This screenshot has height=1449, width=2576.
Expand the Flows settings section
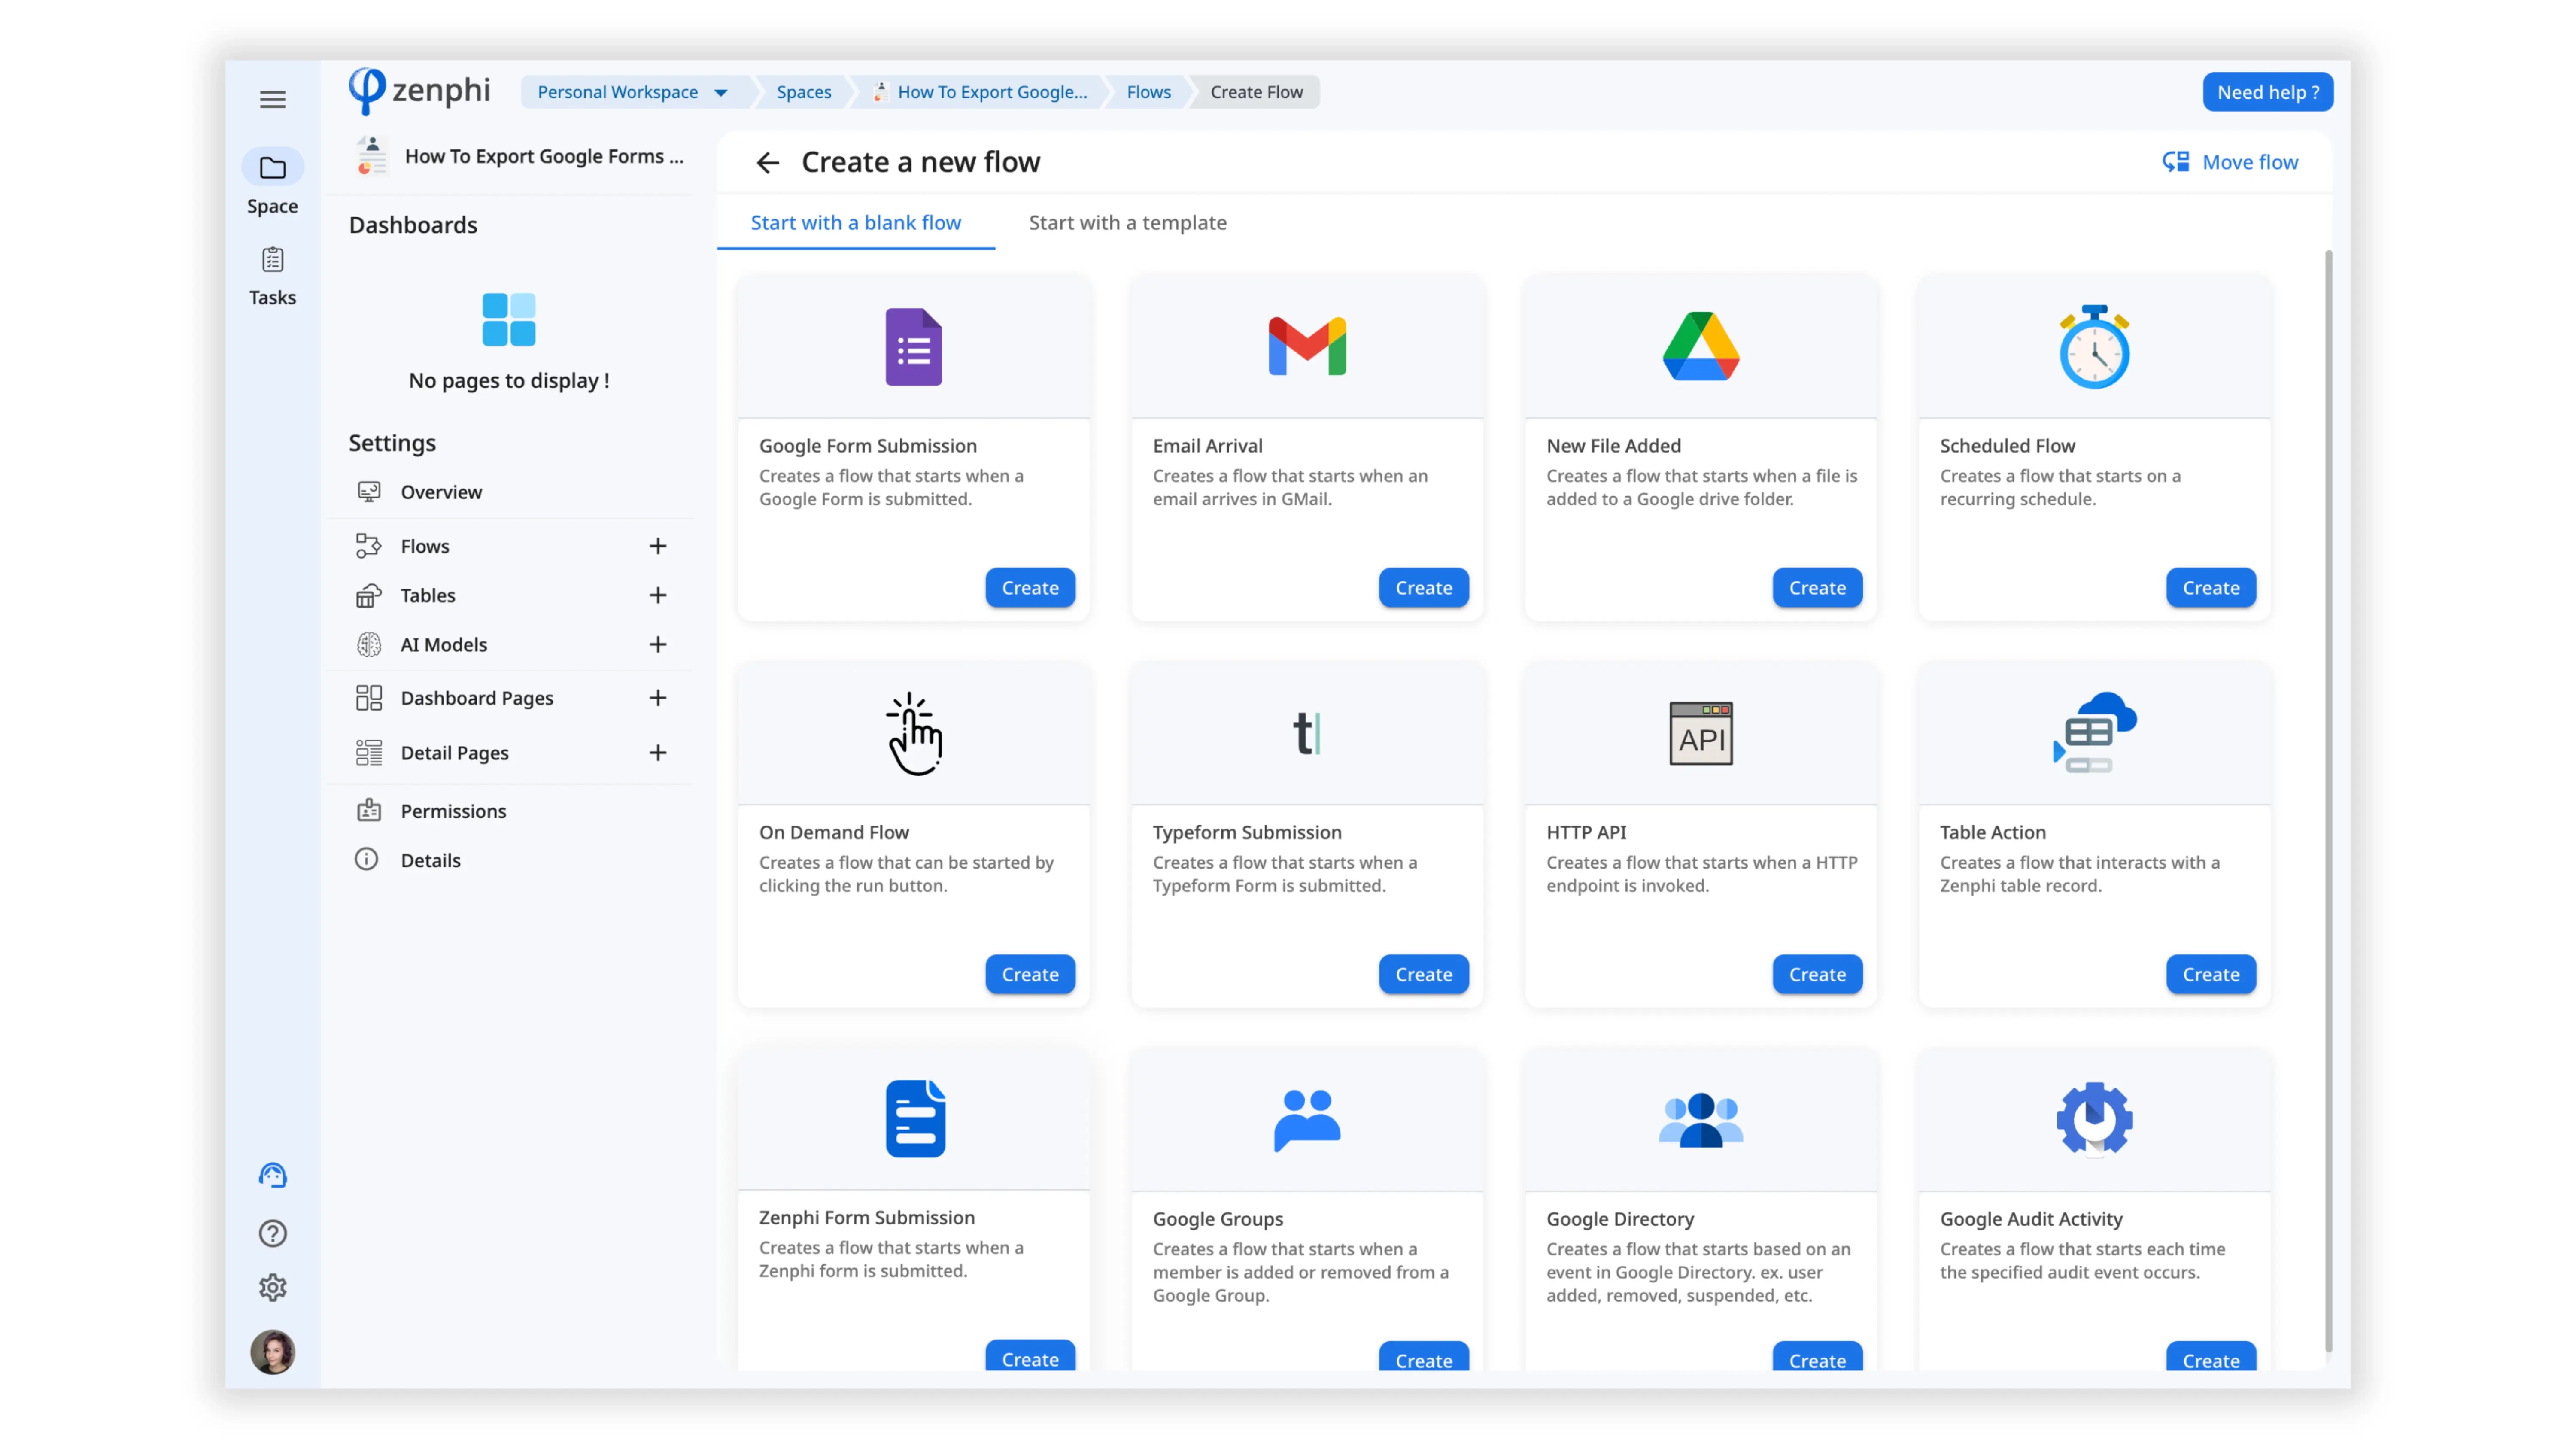coord(656,545)
